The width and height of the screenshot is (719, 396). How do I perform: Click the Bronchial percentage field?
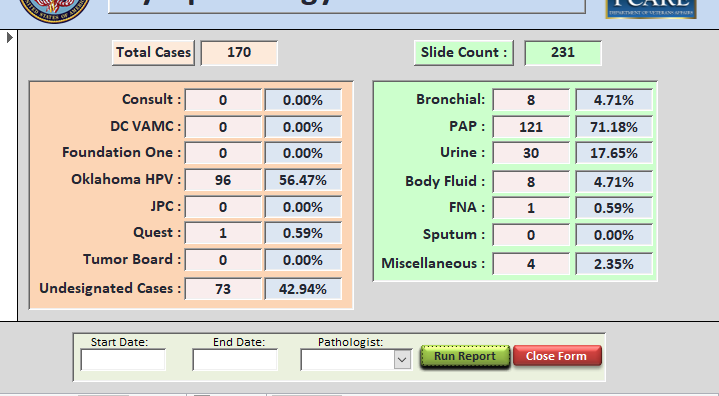[614, 99]
